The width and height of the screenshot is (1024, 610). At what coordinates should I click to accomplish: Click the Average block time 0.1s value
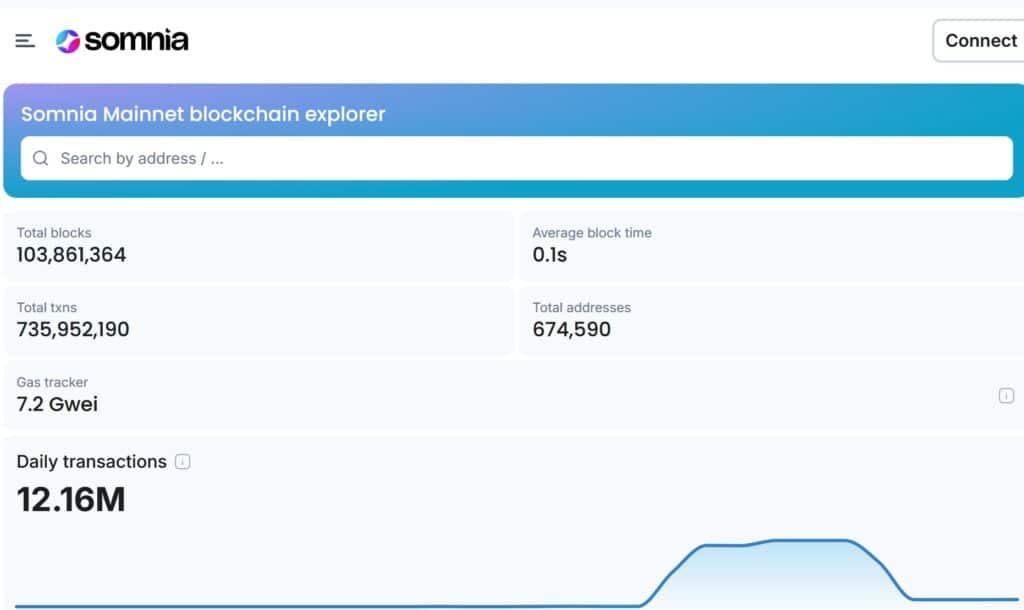point(550,254)
